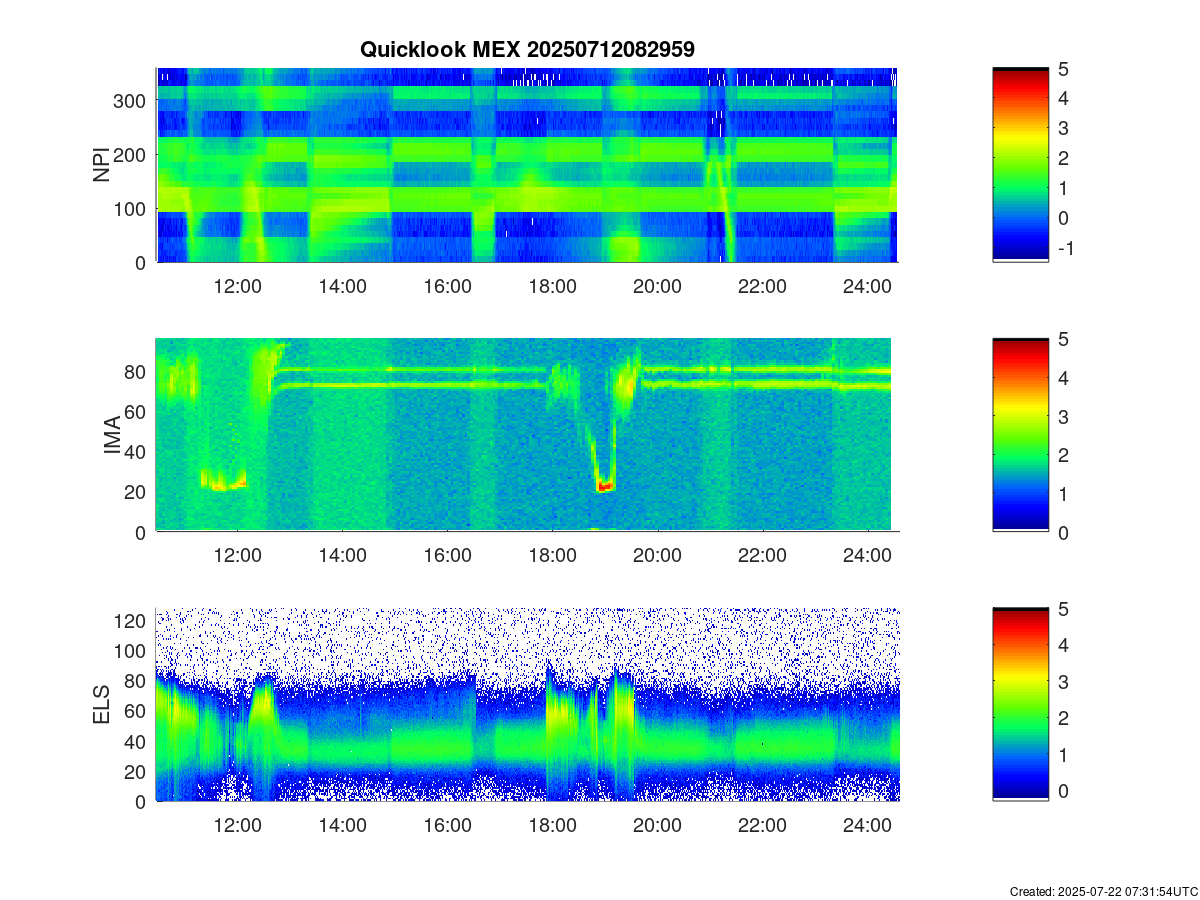Select the 40 tick on ELS y-axis
Viewport: 1200px width, 900px height.
(137, 742)
